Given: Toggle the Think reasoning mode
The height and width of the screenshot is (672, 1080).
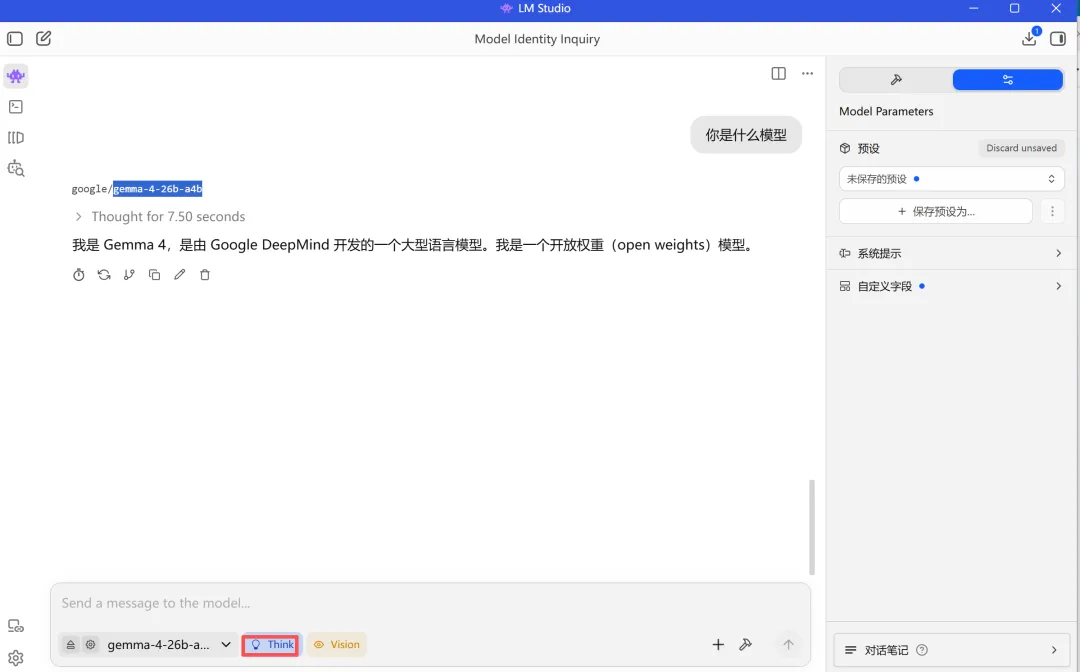Looking at the screenshot, I should click(x=271, y=644).
